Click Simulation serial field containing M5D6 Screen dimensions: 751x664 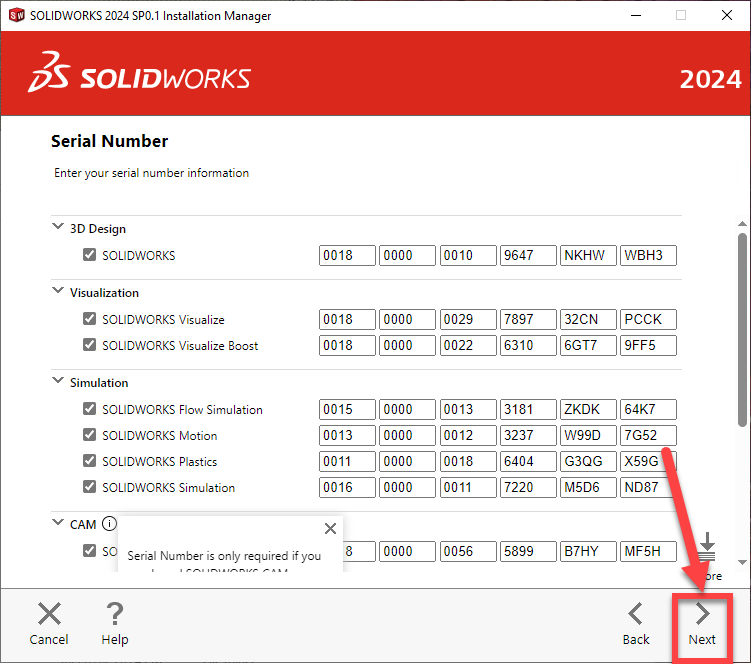click(588, 488)
